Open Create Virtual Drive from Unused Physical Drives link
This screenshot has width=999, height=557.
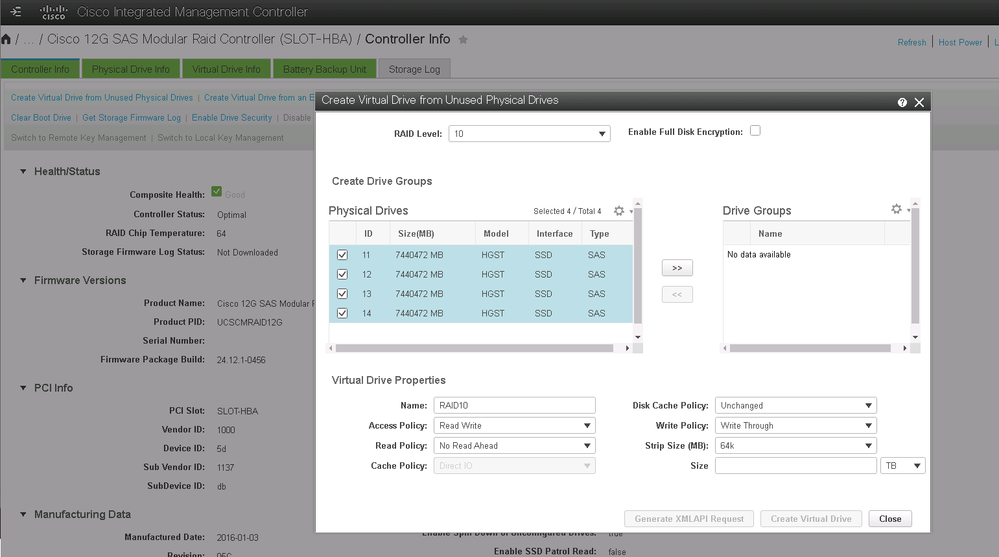[x=102, y=98]
